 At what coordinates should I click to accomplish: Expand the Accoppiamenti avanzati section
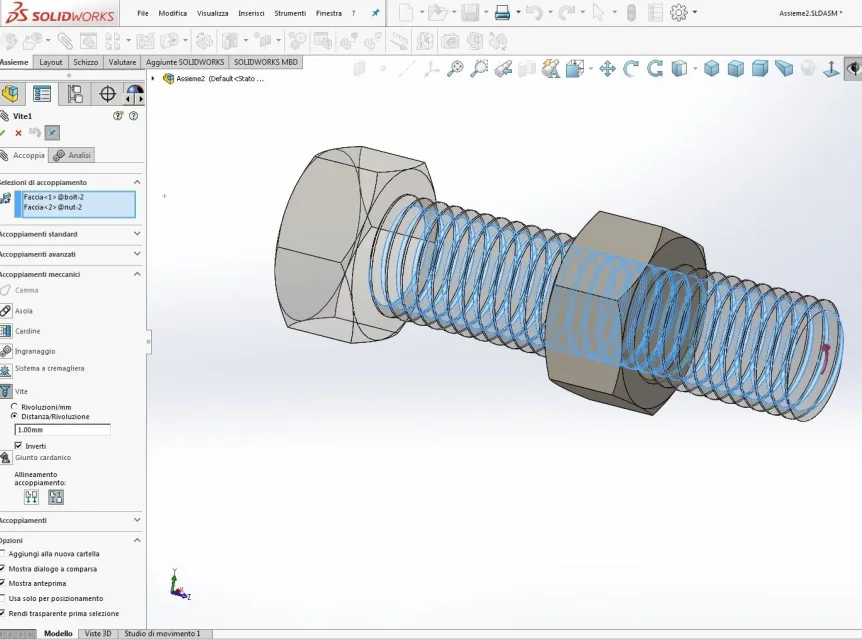[70, 254]
